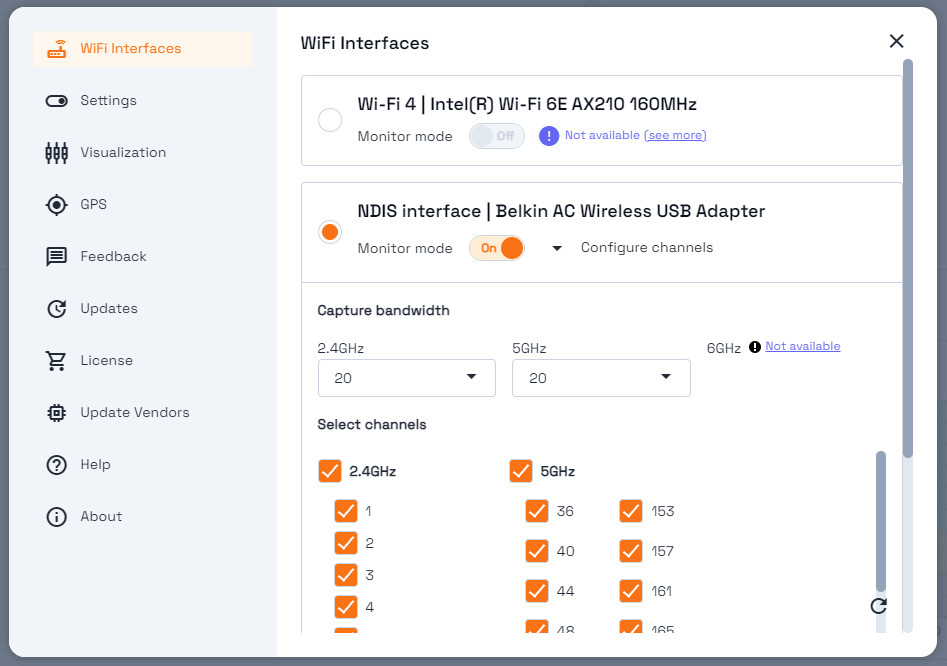Screen dimensions: 947x666
Task: Click the 6GHz black exclamation icon
Action: point(754,347)
